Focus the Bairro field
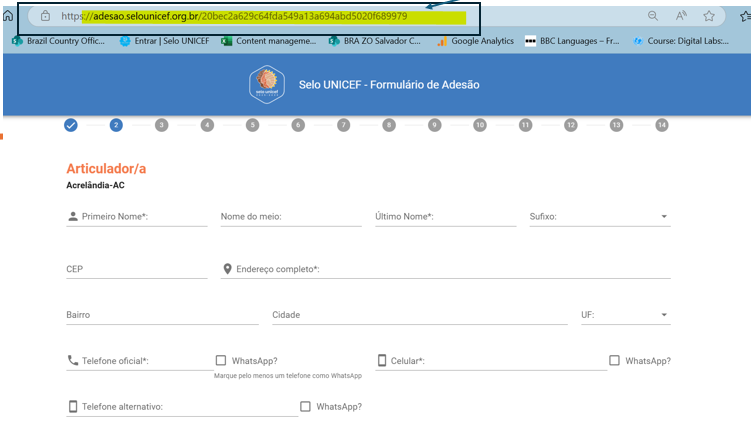 tap(162, 315)
